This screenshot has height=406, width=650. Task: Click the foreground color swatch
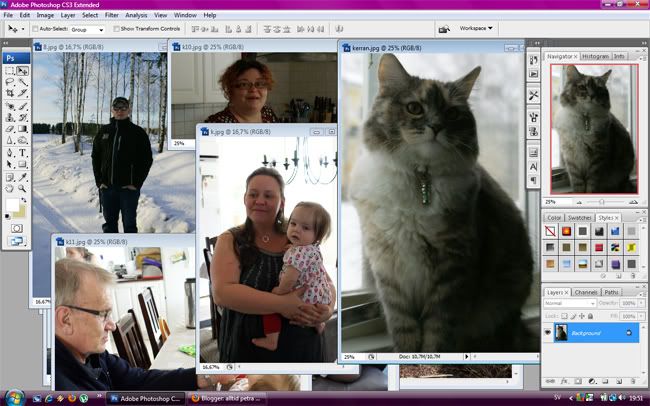coord(11,203)
